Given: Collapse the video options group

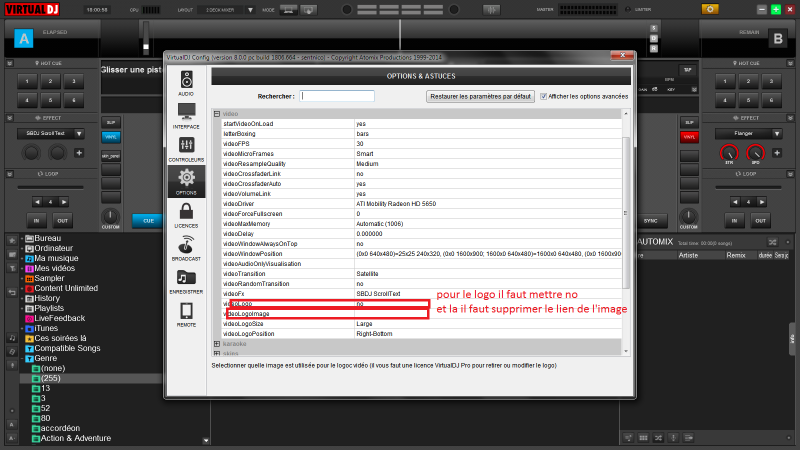Looking at the screenshot, I should click(x=217, y=114).
